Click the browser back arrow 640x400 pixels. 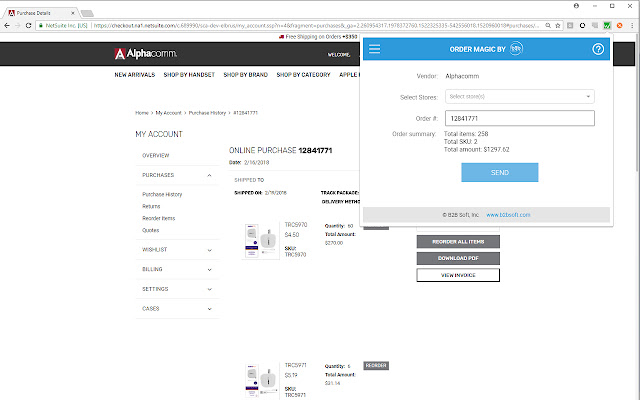coord(7,25)
